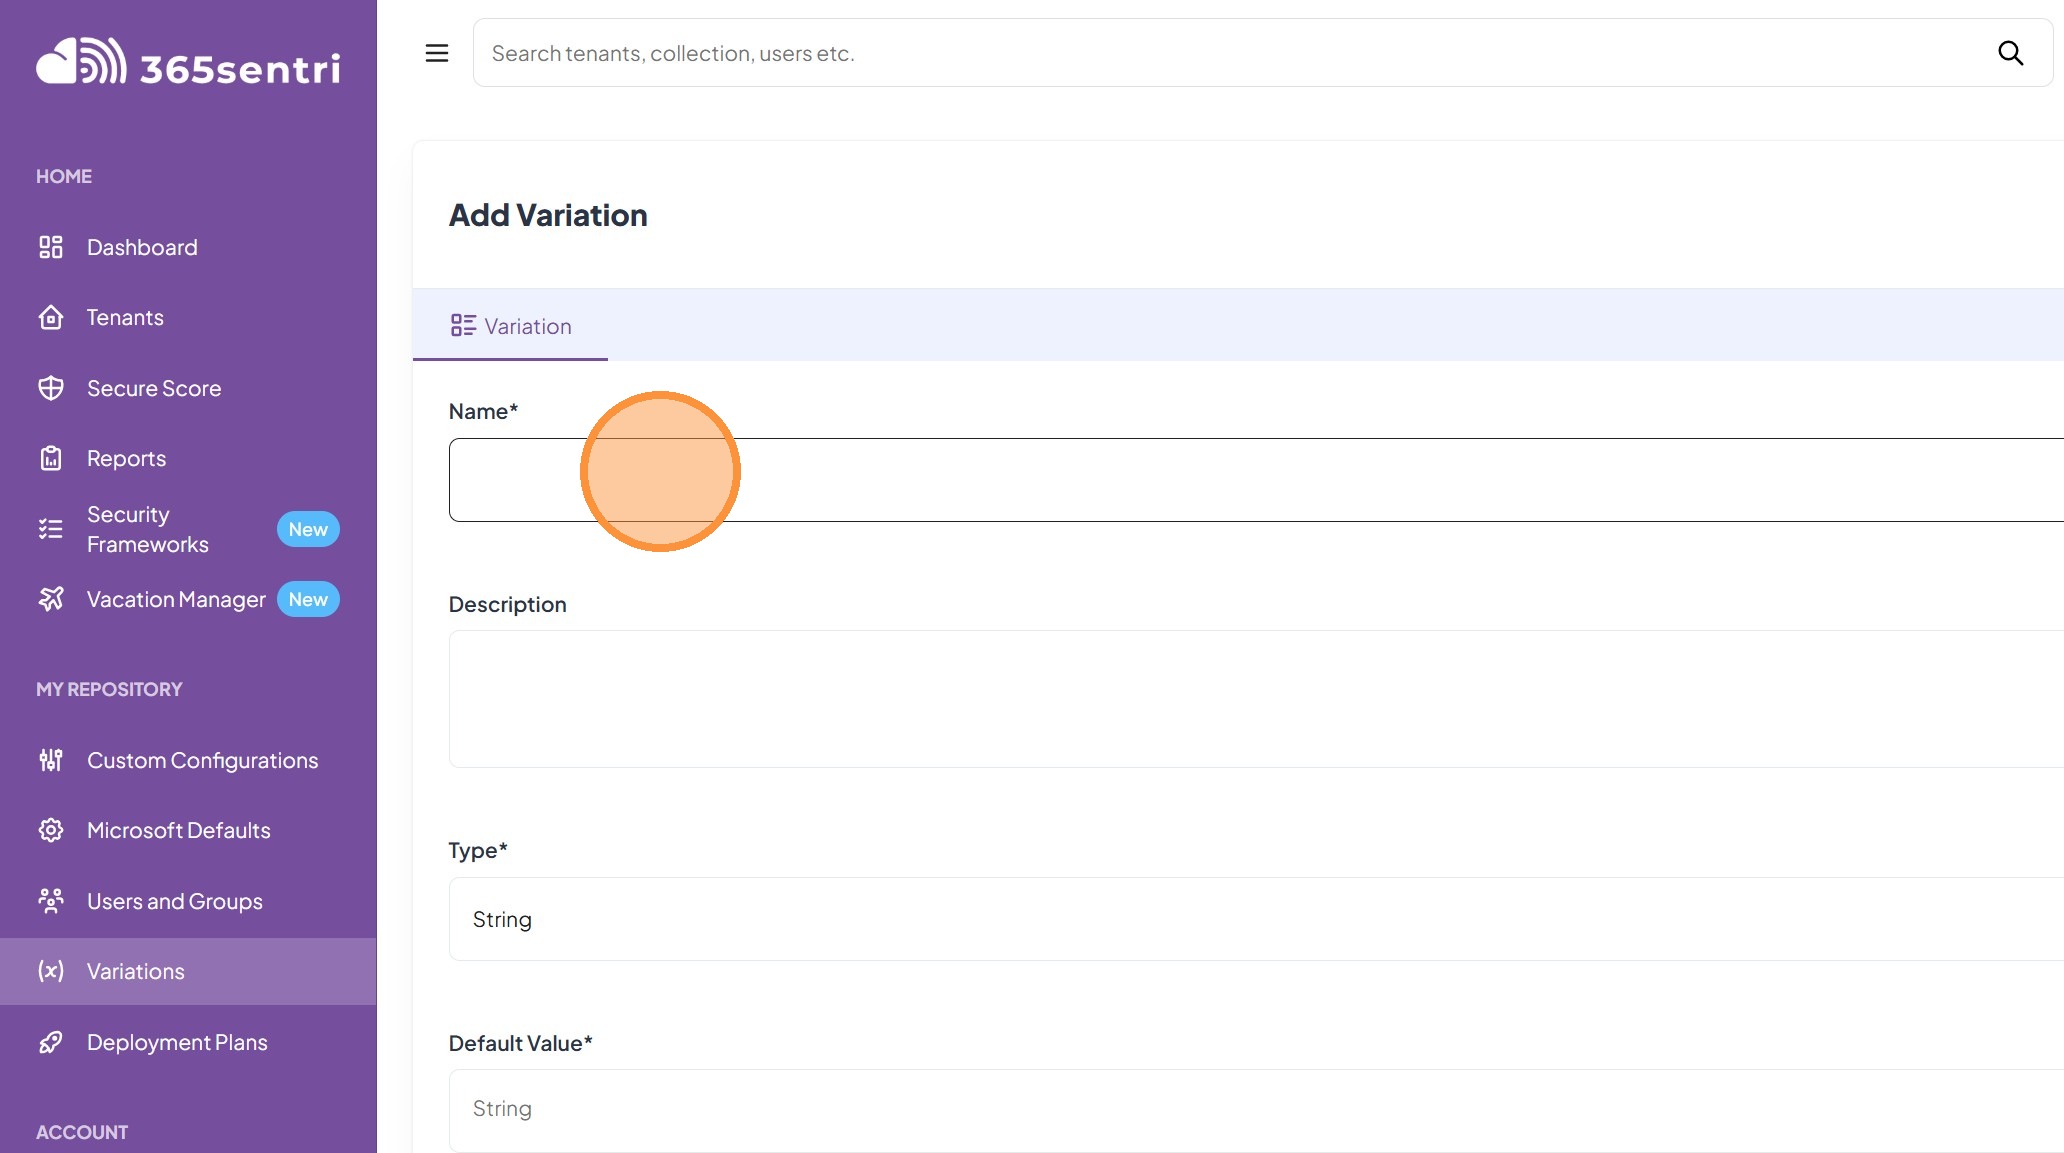Click the 365sentri logo
Viewport: 2064px width, 1153px height.
coord(188,63)
